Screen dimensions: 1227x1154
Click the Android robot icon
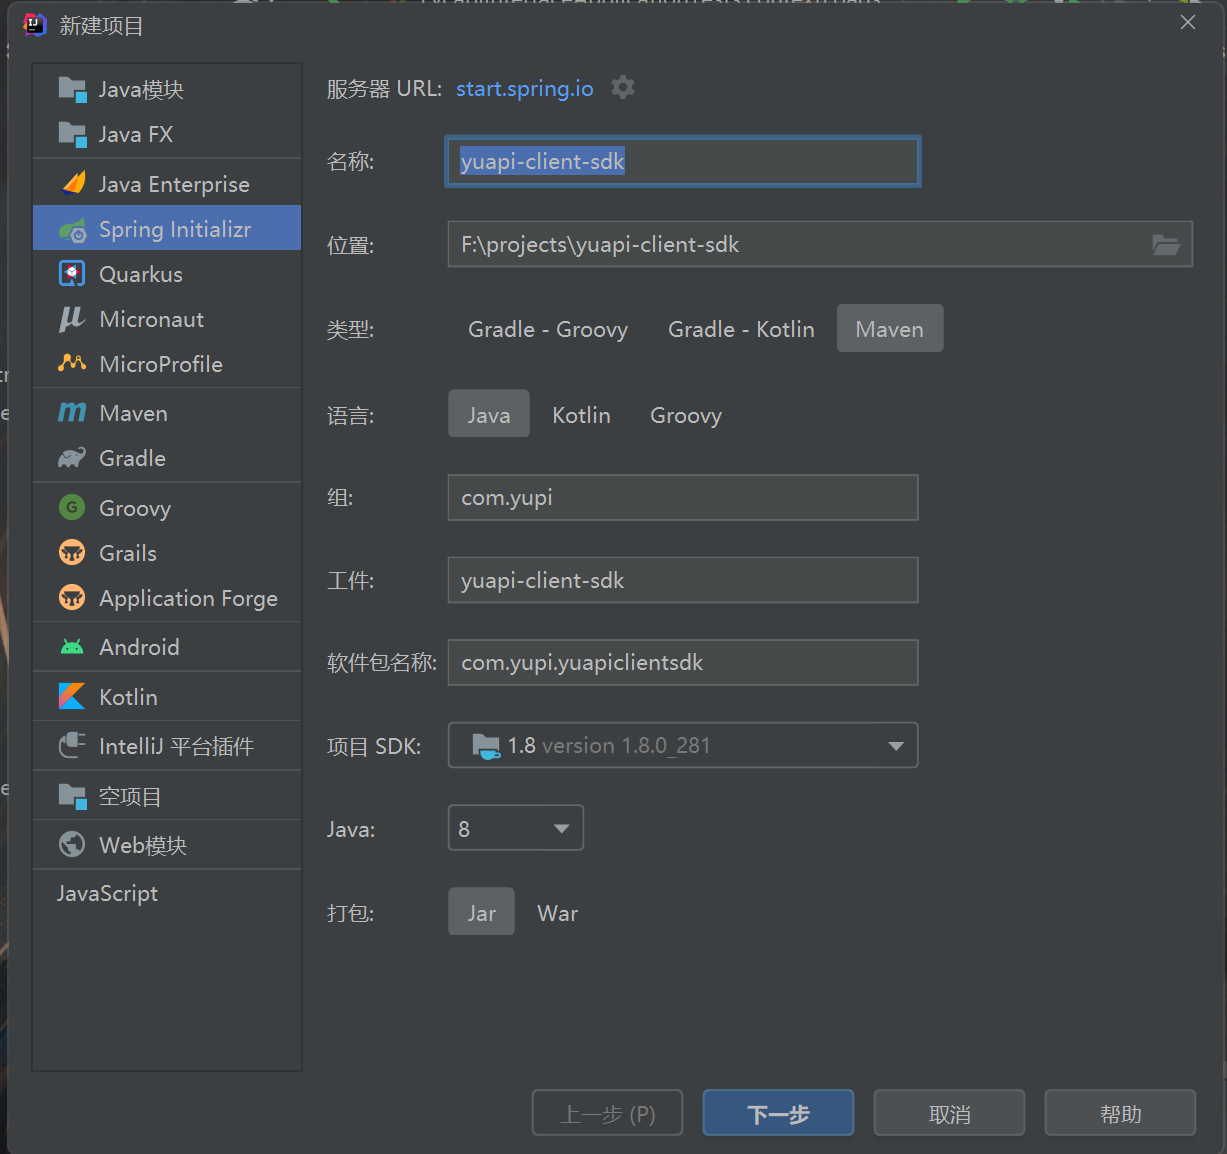click(x=72, y=647)
